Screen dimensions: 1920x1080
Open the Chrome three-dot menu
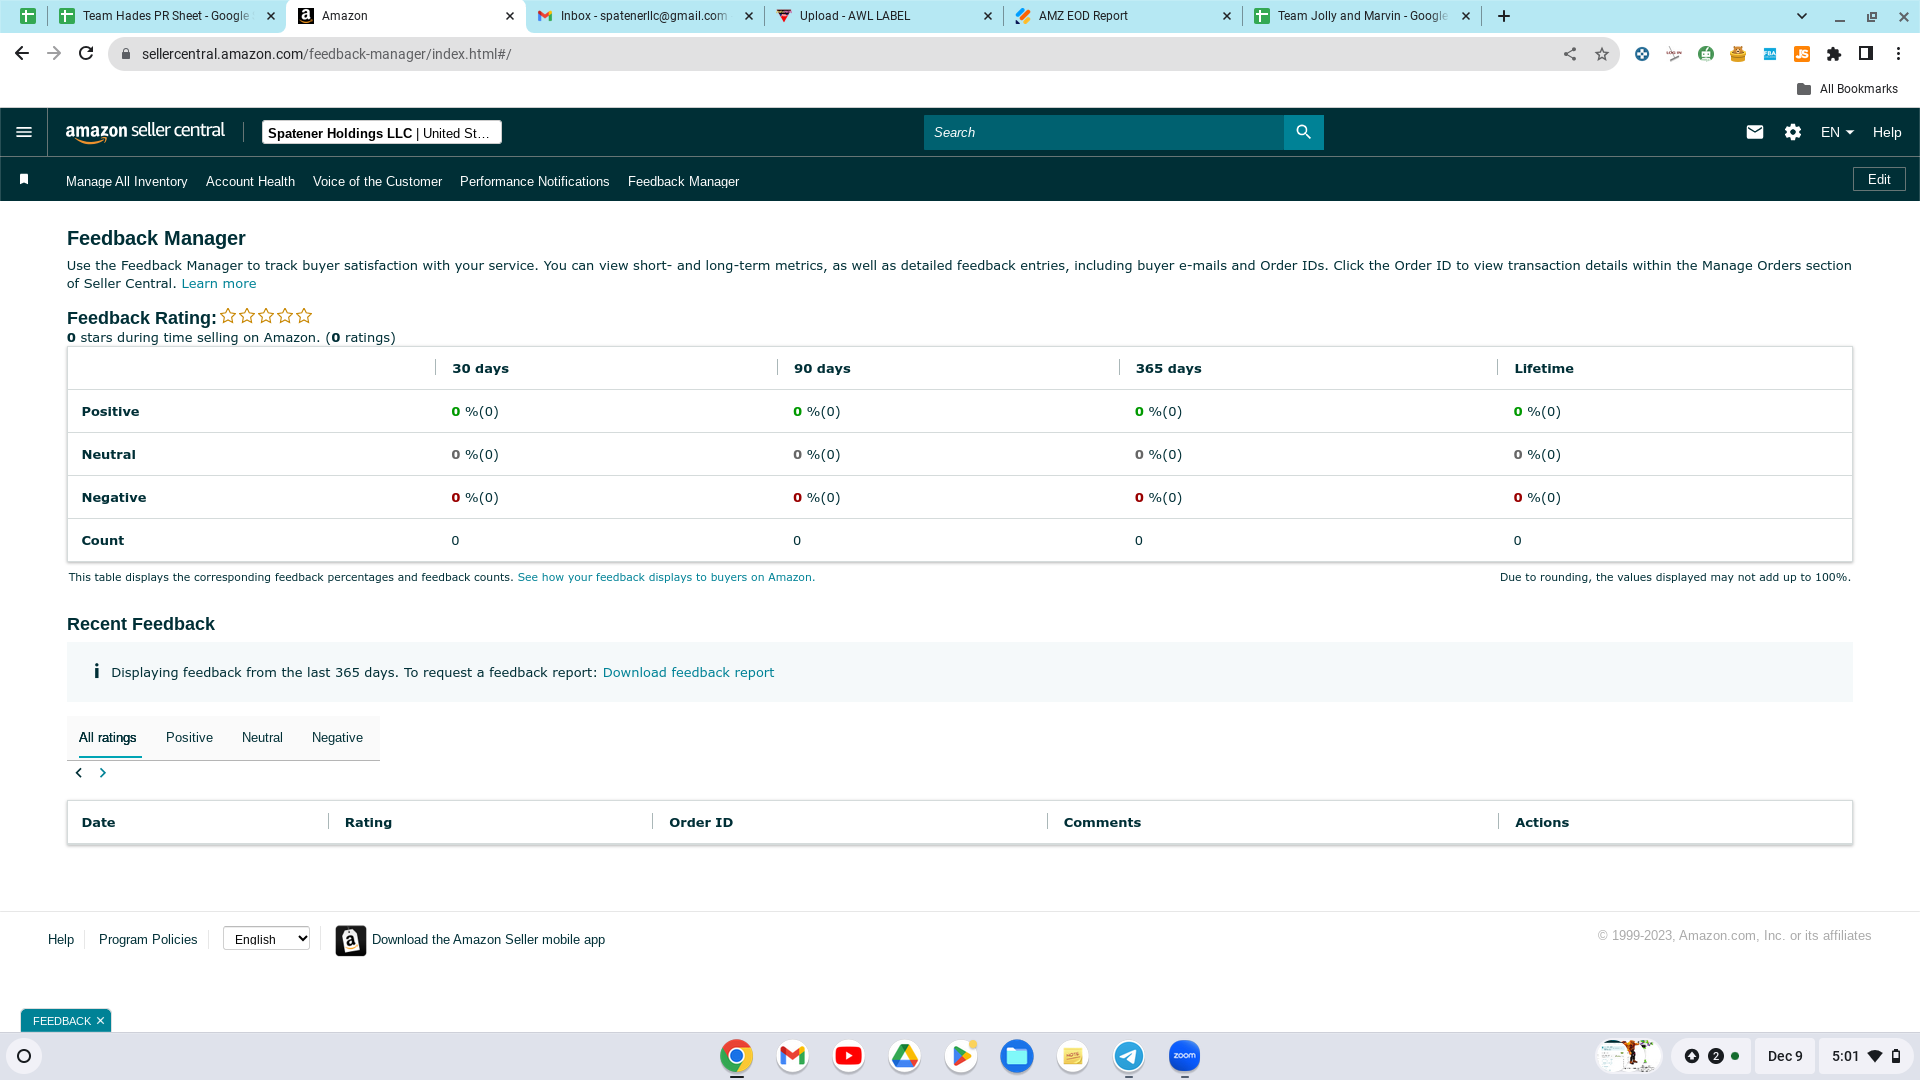pos(1897,54)
